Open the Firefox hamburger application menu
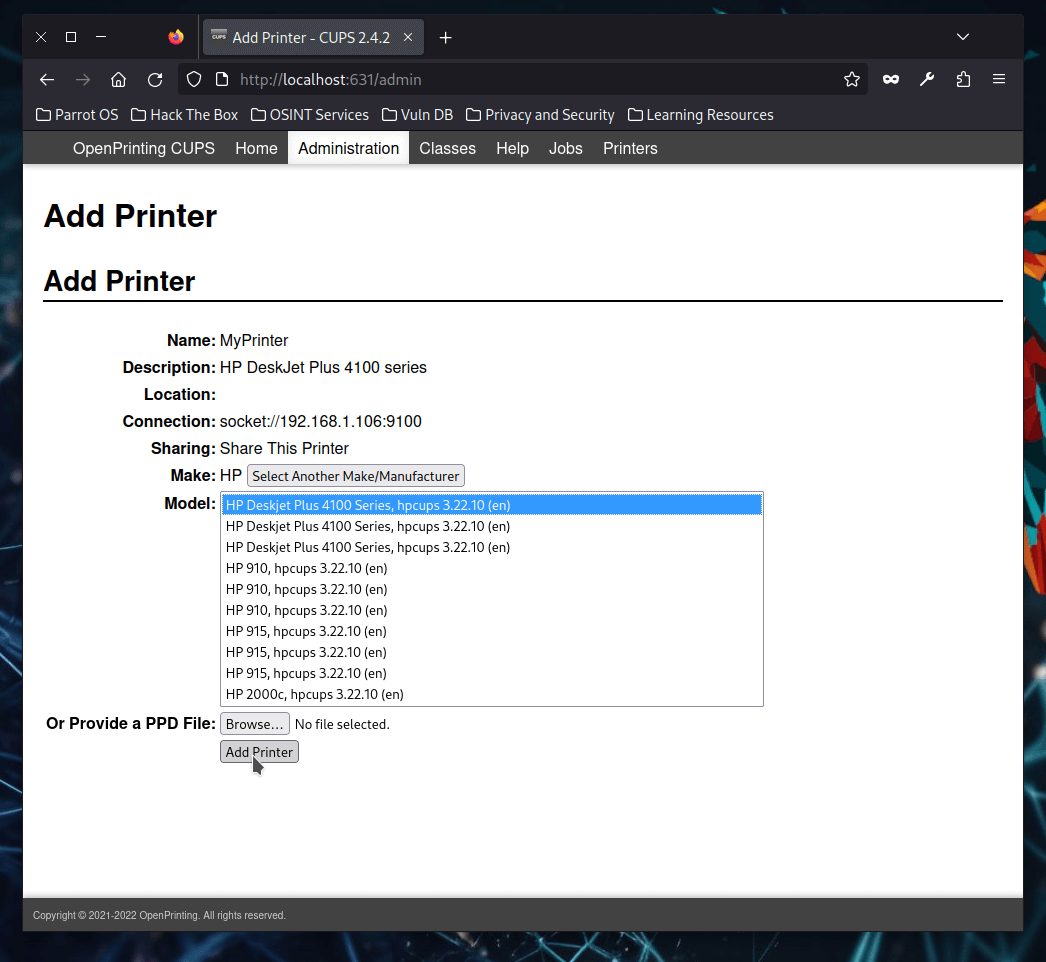The image size is (1046, 962). click(x=998, y=79)
